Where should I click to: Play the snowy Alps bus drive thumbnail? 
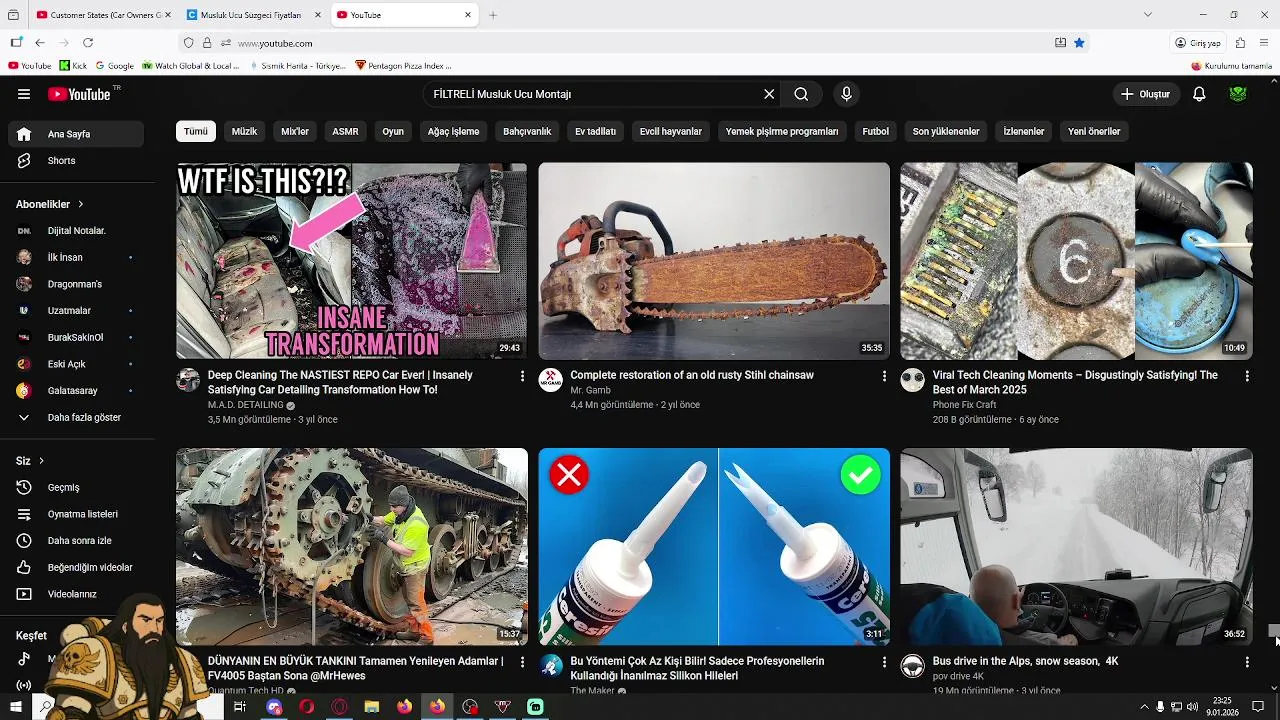pyautogui.click(x=1076, y=547)
